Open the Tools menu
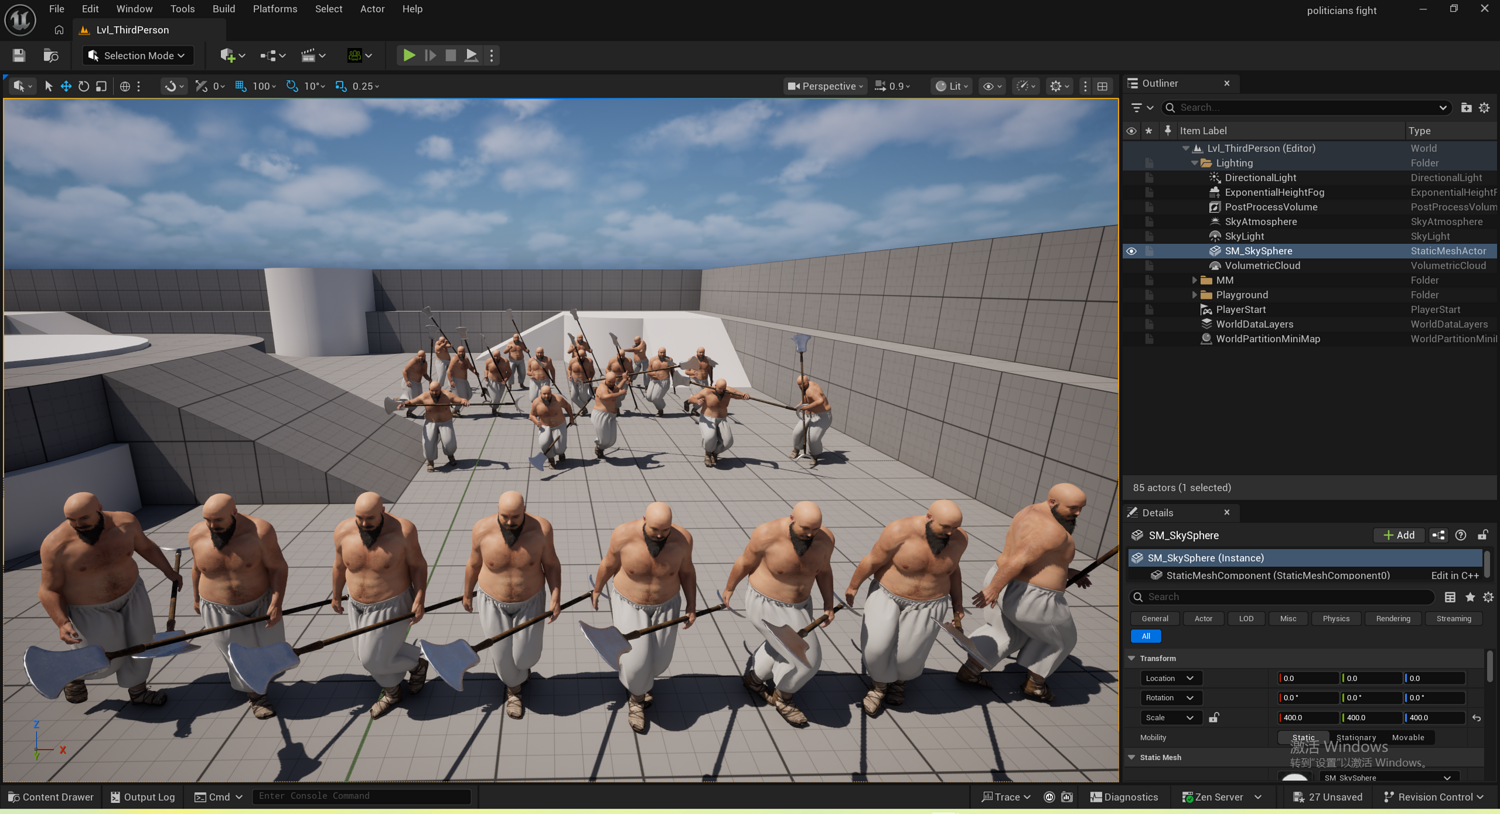This screenshot has width=1500, height=814. [x=182, y=9]
